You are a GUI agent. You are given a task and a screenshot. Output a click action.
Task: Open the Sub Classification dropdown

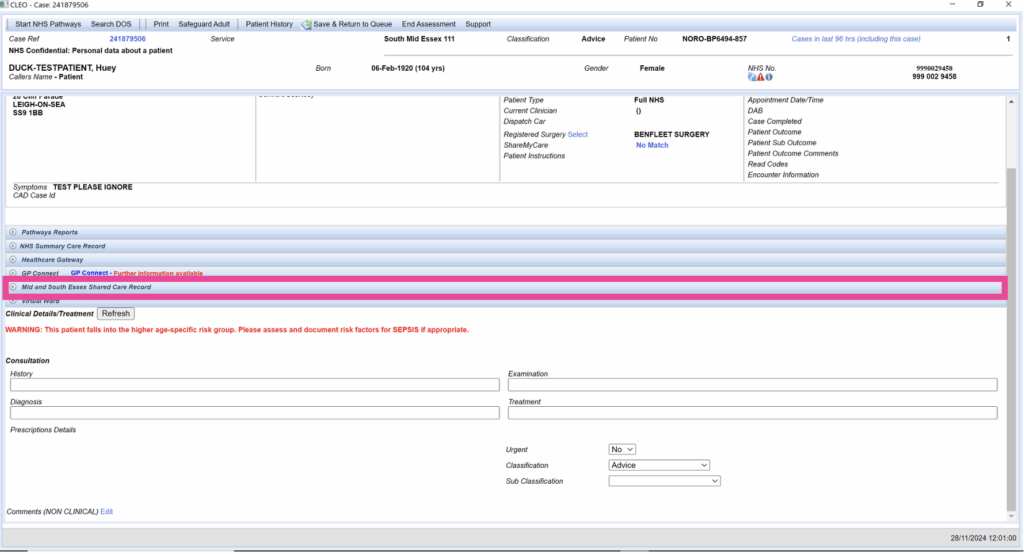pos(664,481)
